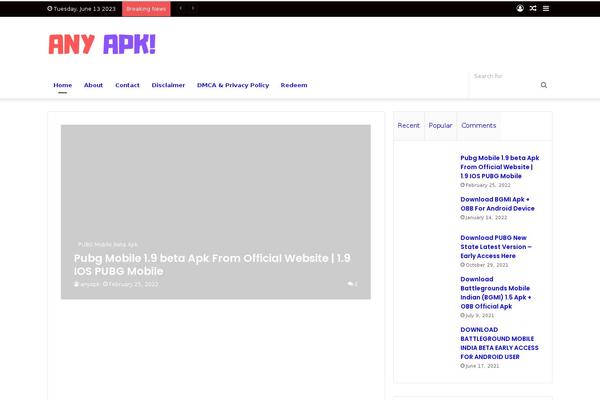
Task: Open the user login icon
Action: tap(520, 8)
